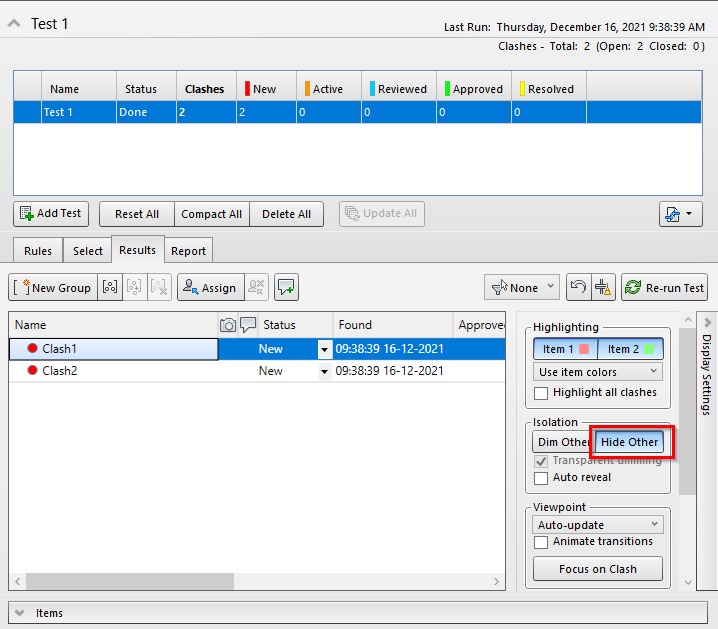Open the status dropdown for Clash1
This screenshot has width=718, height=629.
click(x=325, y=350)
